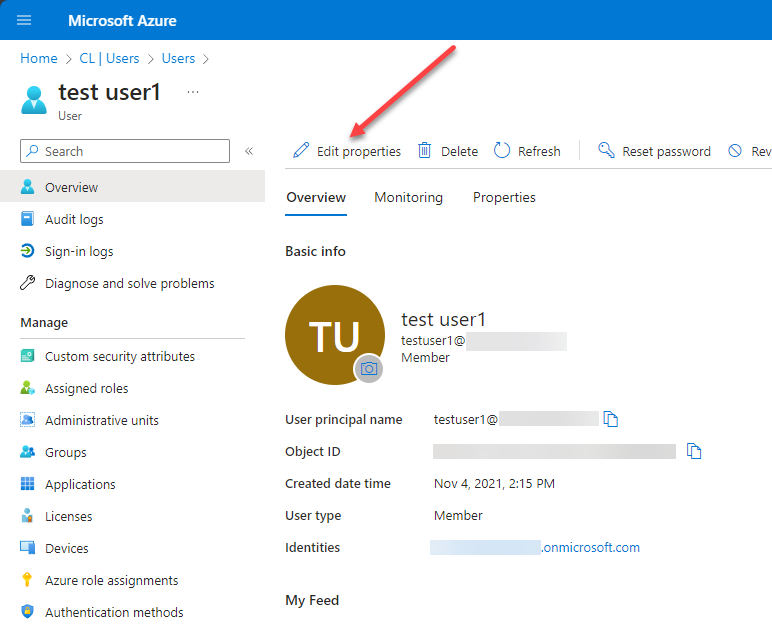Navigate to Users breadcrumb link
This screenshot has width=772, height=630.
(x=178, y=59)
